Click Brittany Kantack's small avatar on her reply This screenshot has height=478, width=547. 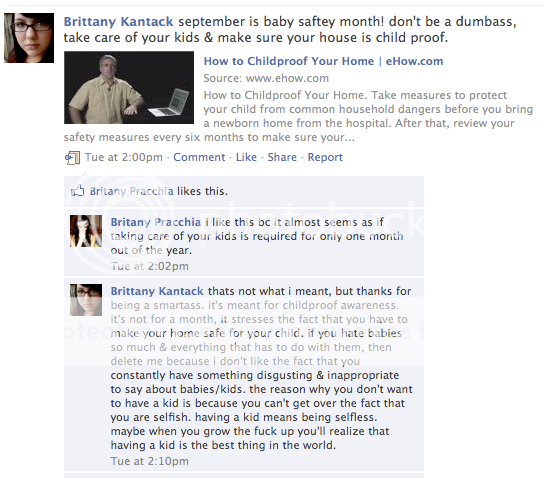[86, 300]
